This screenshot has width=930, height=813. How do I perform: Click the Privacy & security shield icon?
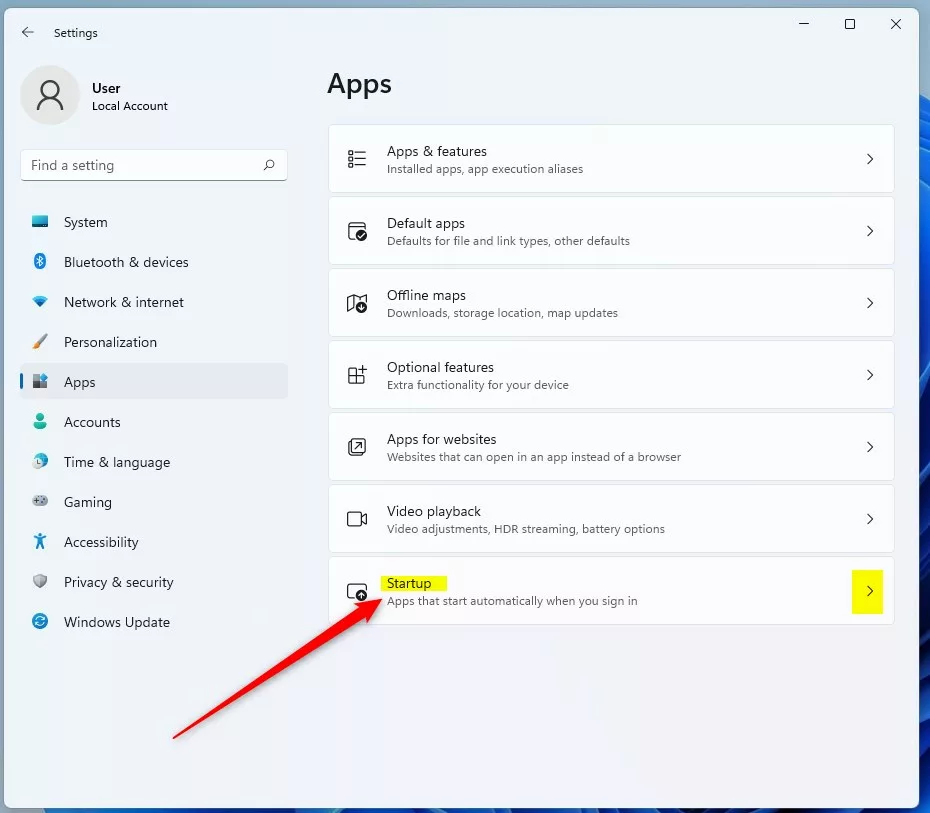click(40, 582)
